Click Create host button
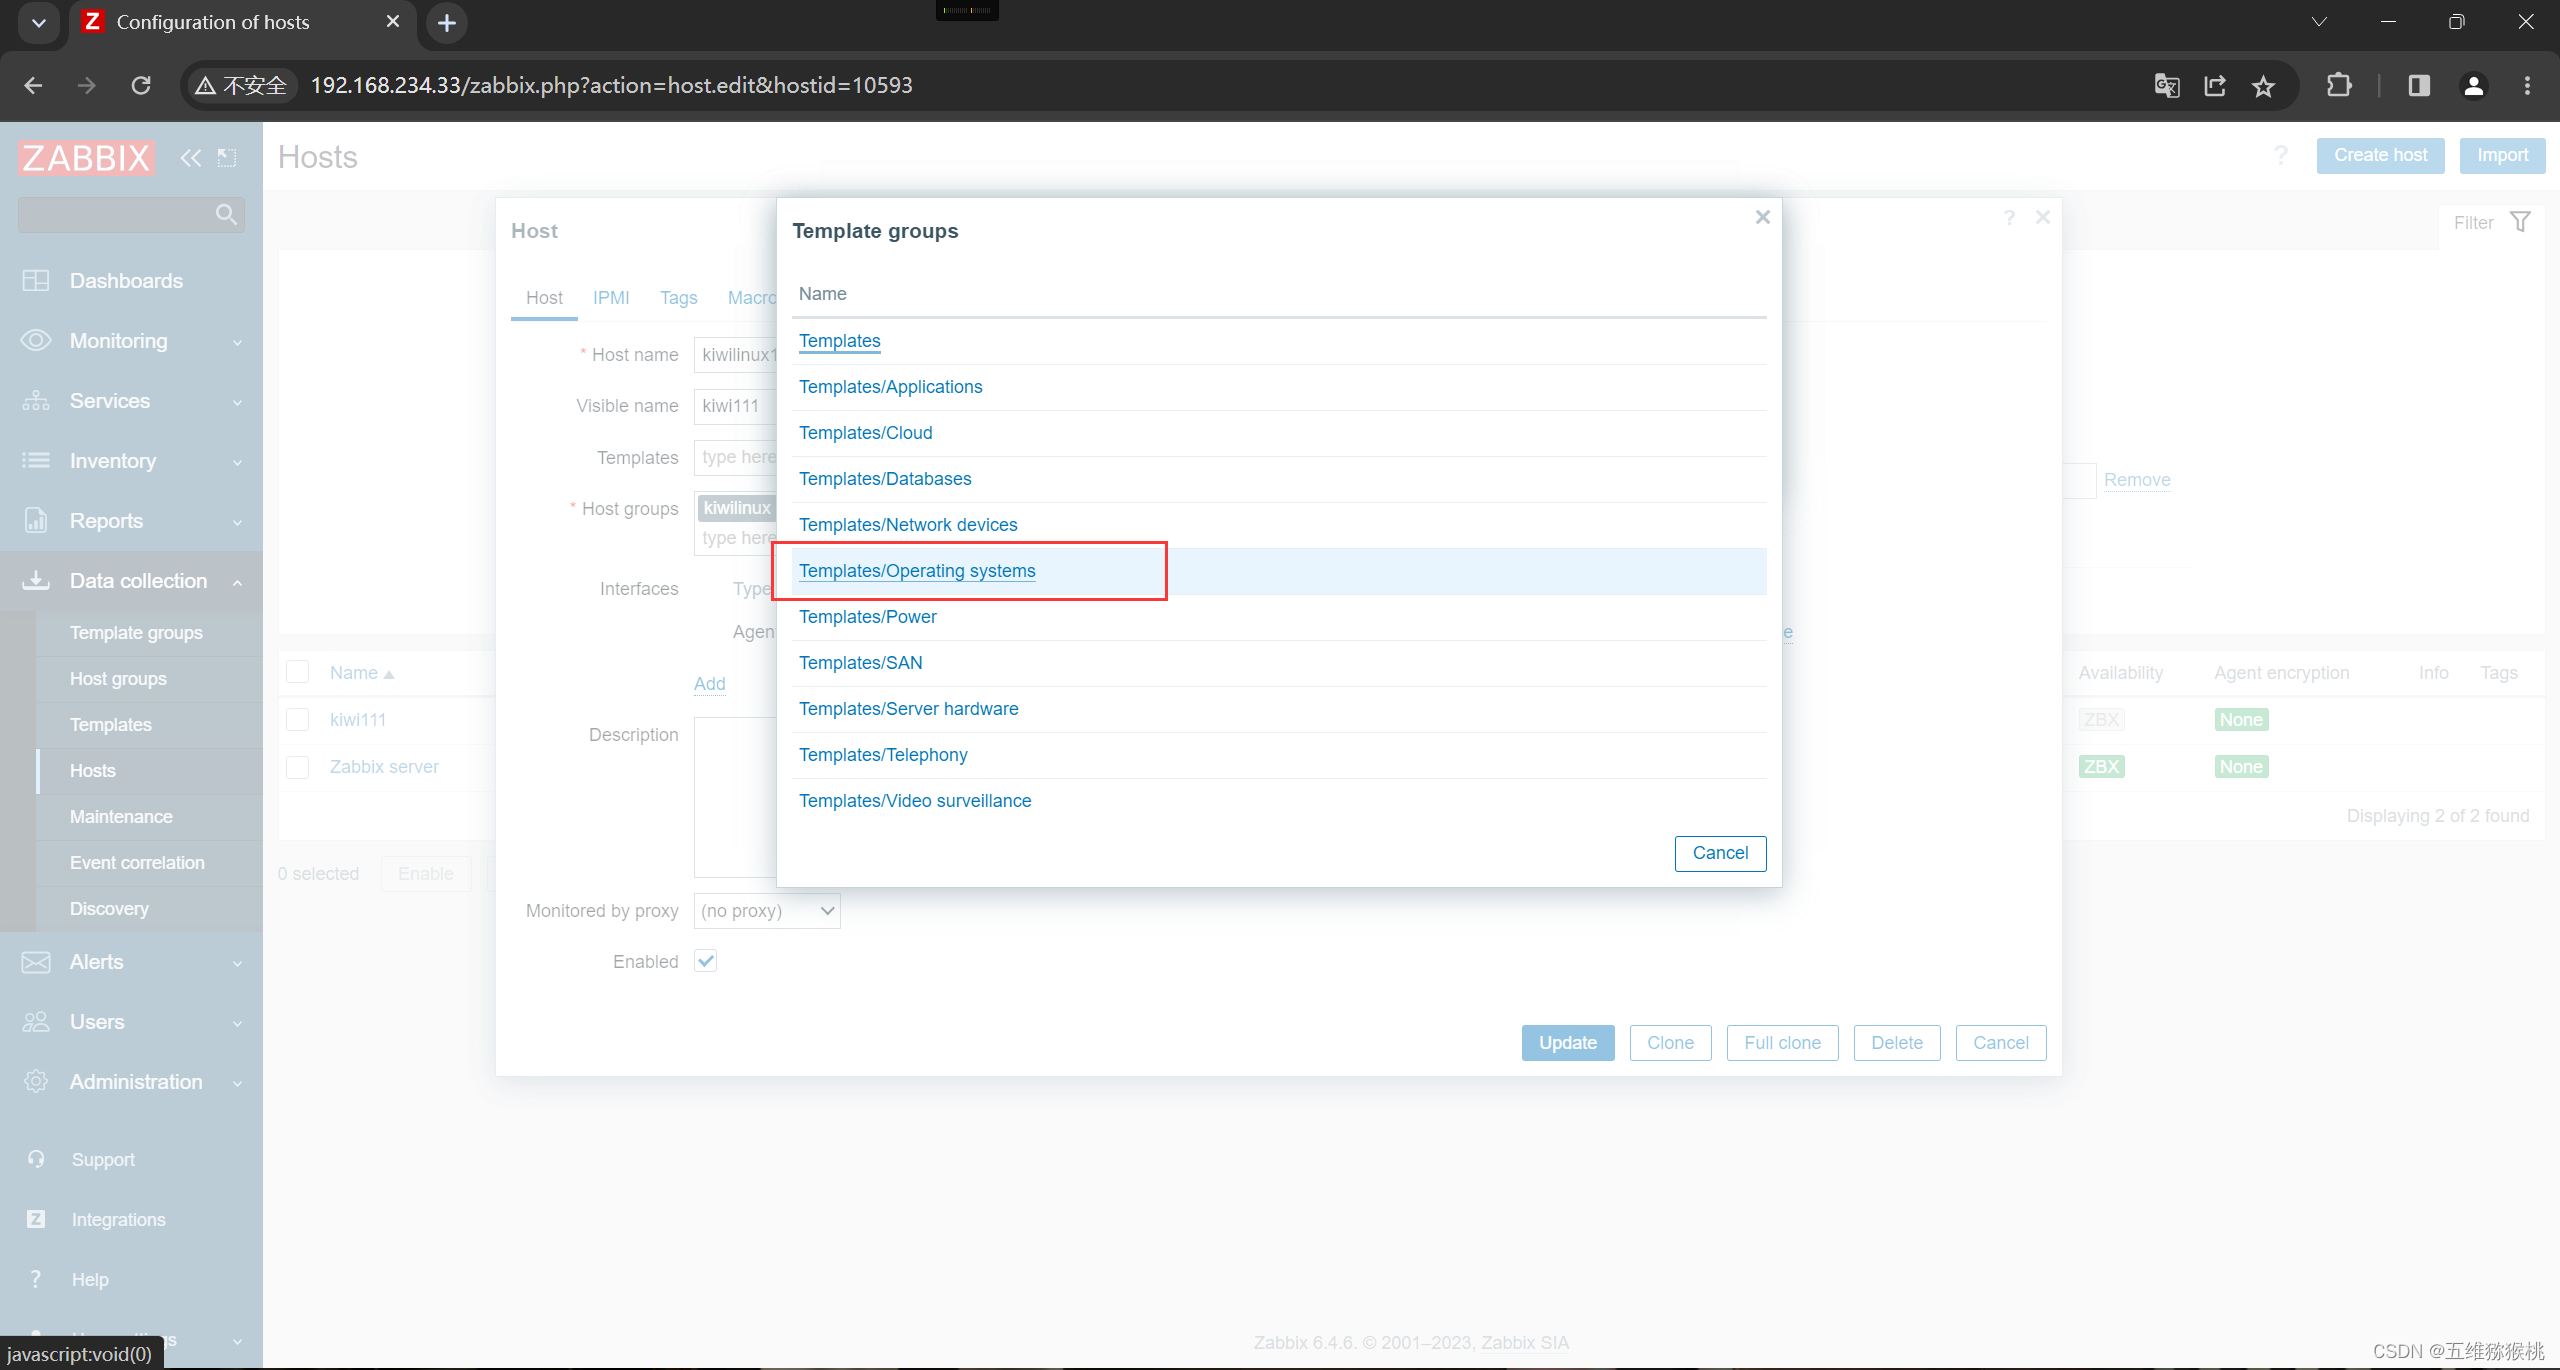Viewport: 2560px width, 1370px height. [2380, 156]
